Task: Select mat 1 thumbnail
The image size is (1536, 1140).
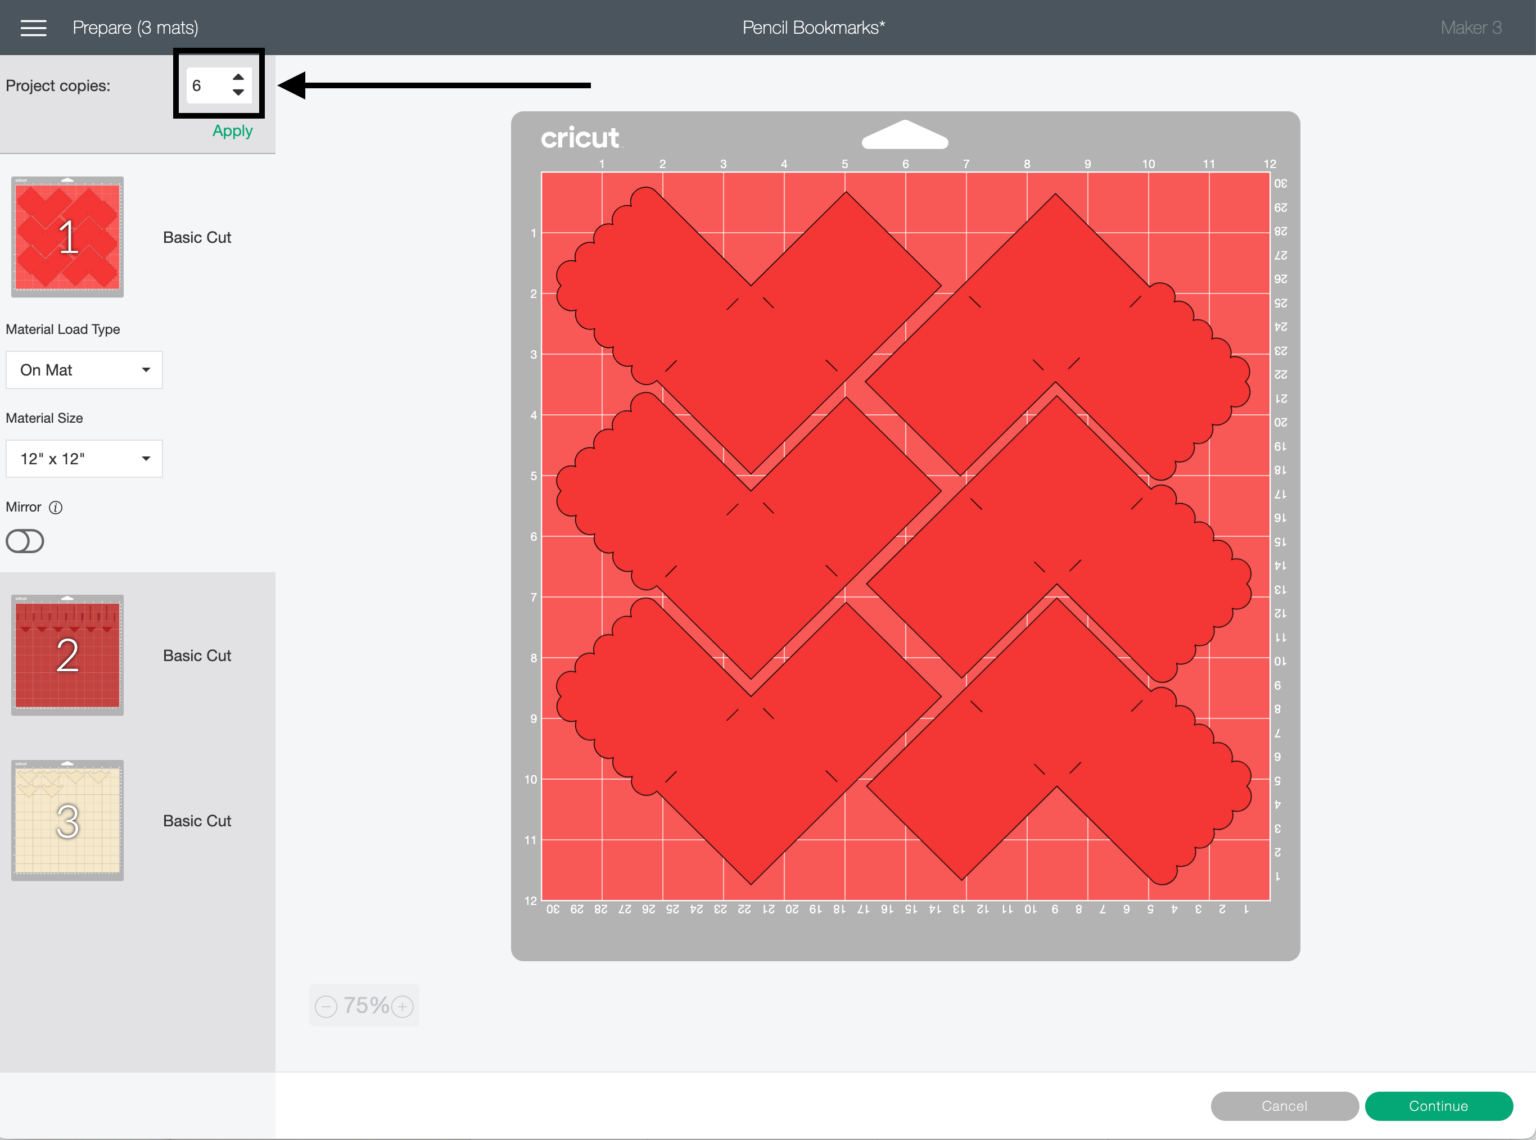Action: pos(67,237)
